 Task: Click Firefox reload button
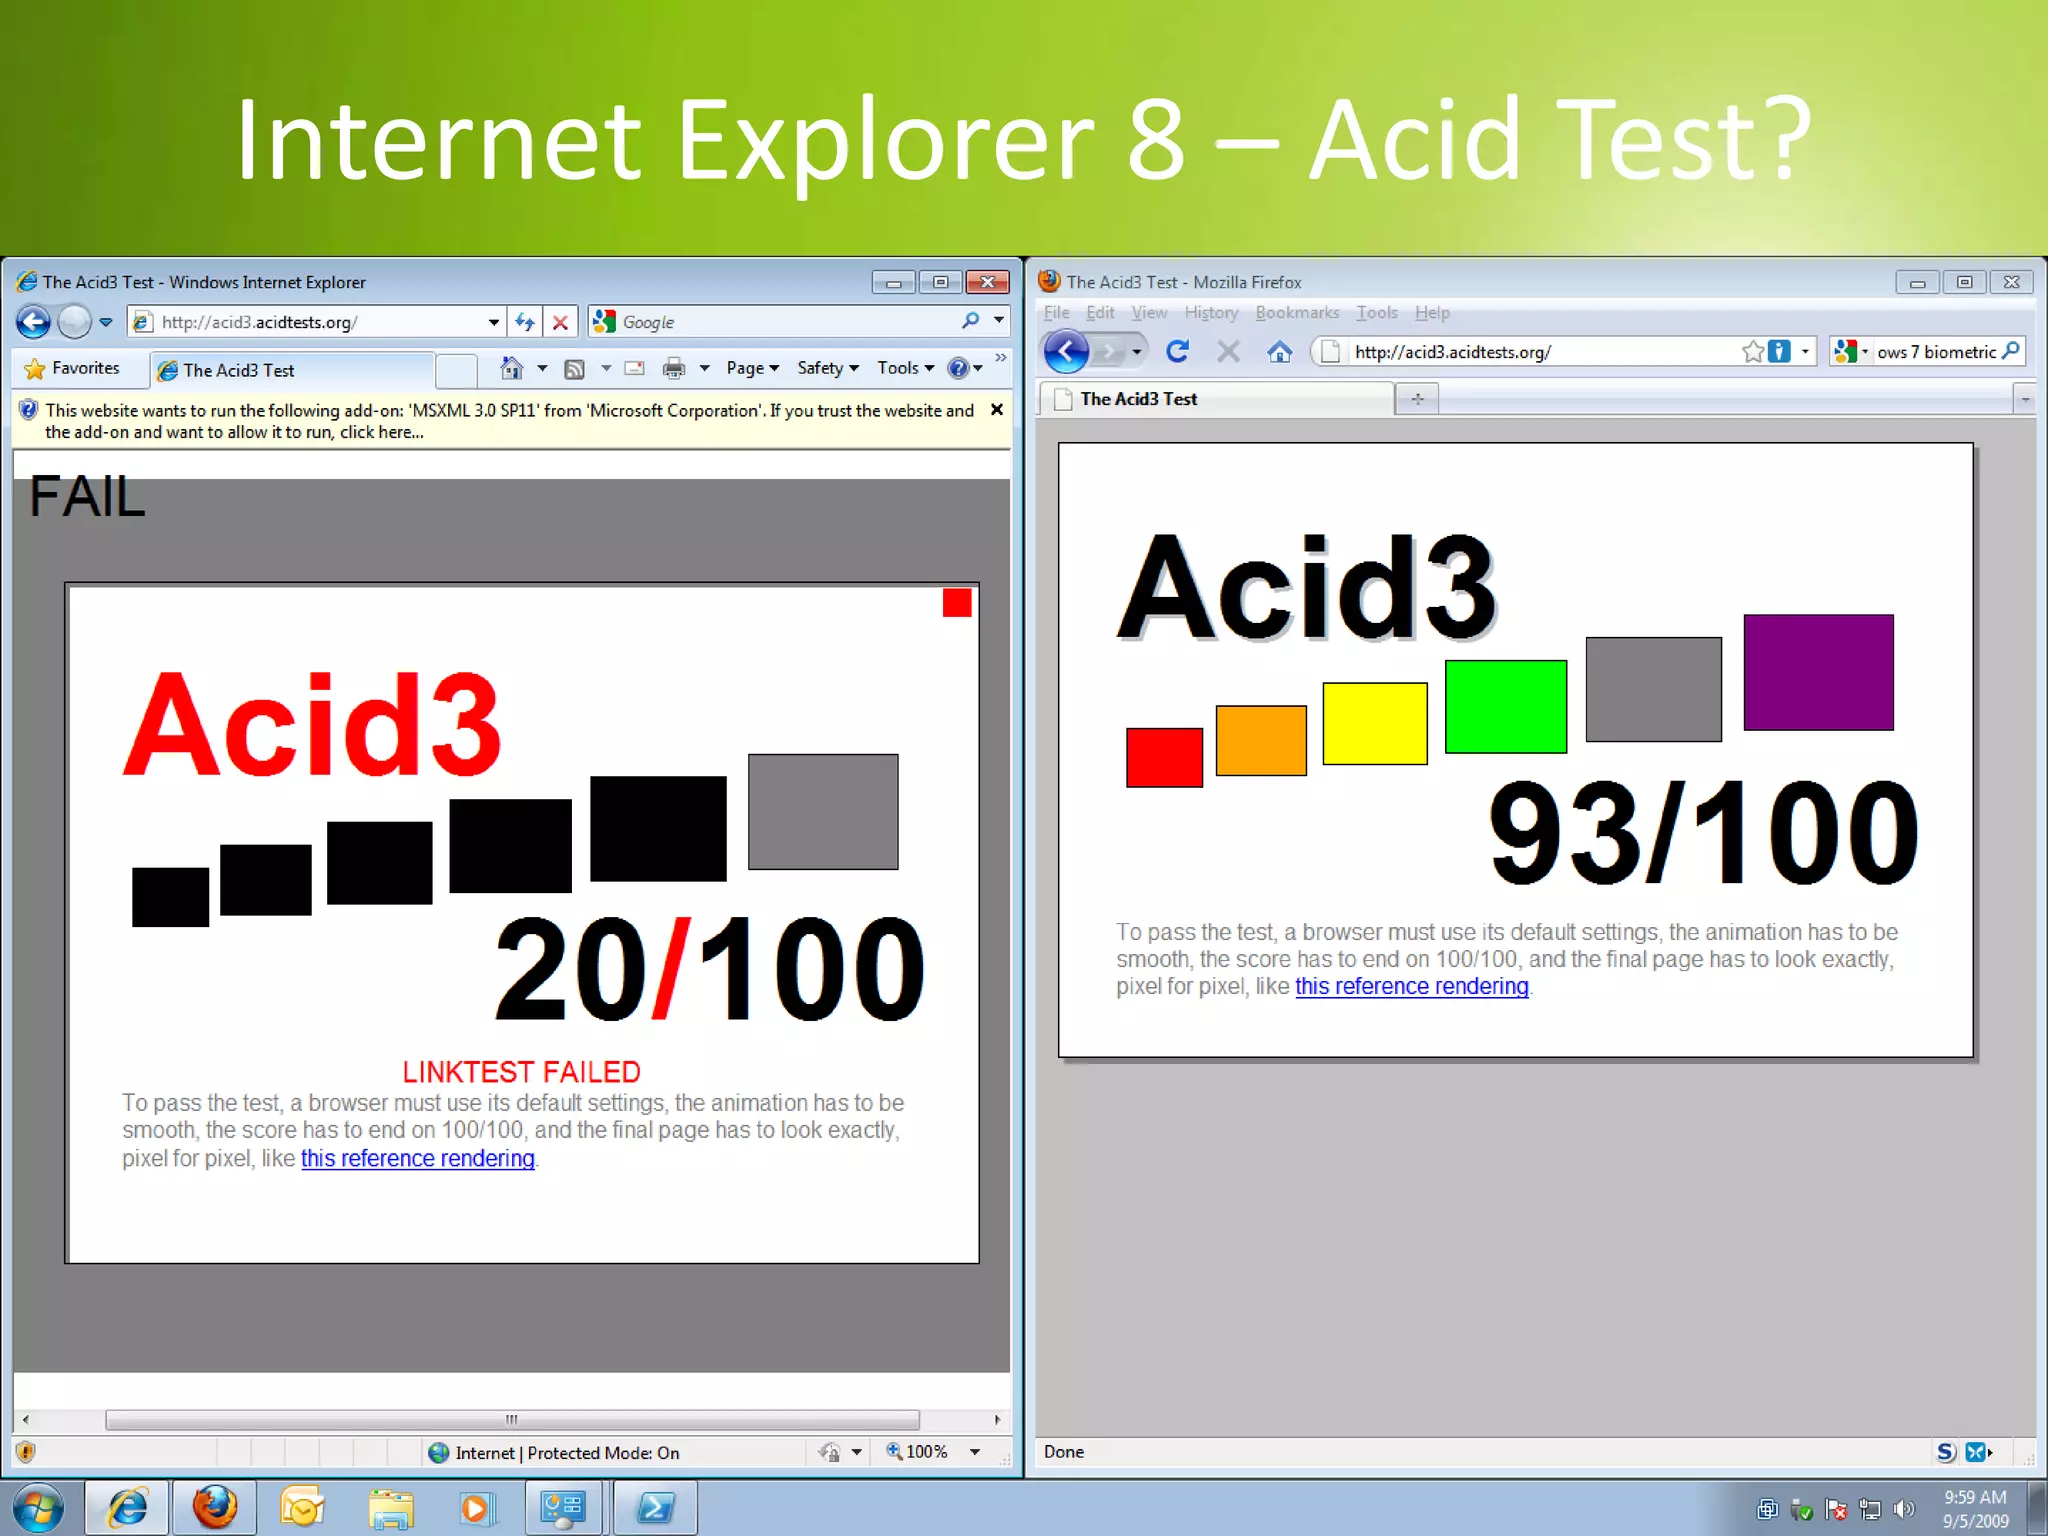coord(1177,351)
